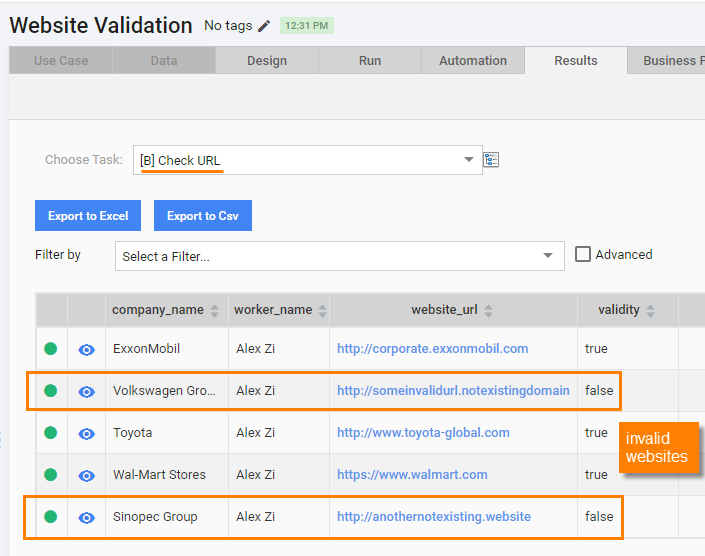Click Alex Zi in the Wal-Mart Stores row
Screen dimensions: 705x556
pyautogui.click(x=255, y=474)
